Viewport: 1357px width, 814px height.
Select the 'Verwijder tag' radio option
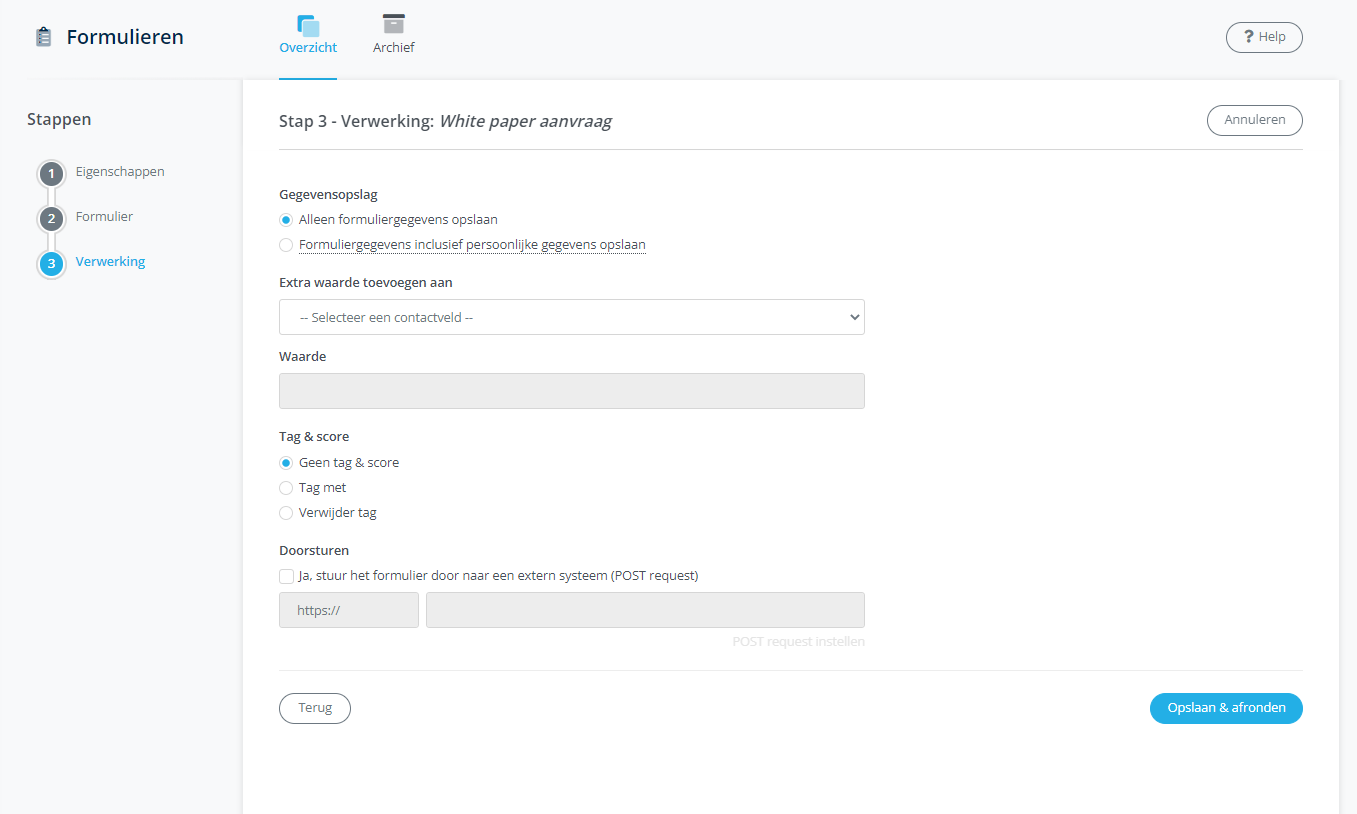[286, 513]
